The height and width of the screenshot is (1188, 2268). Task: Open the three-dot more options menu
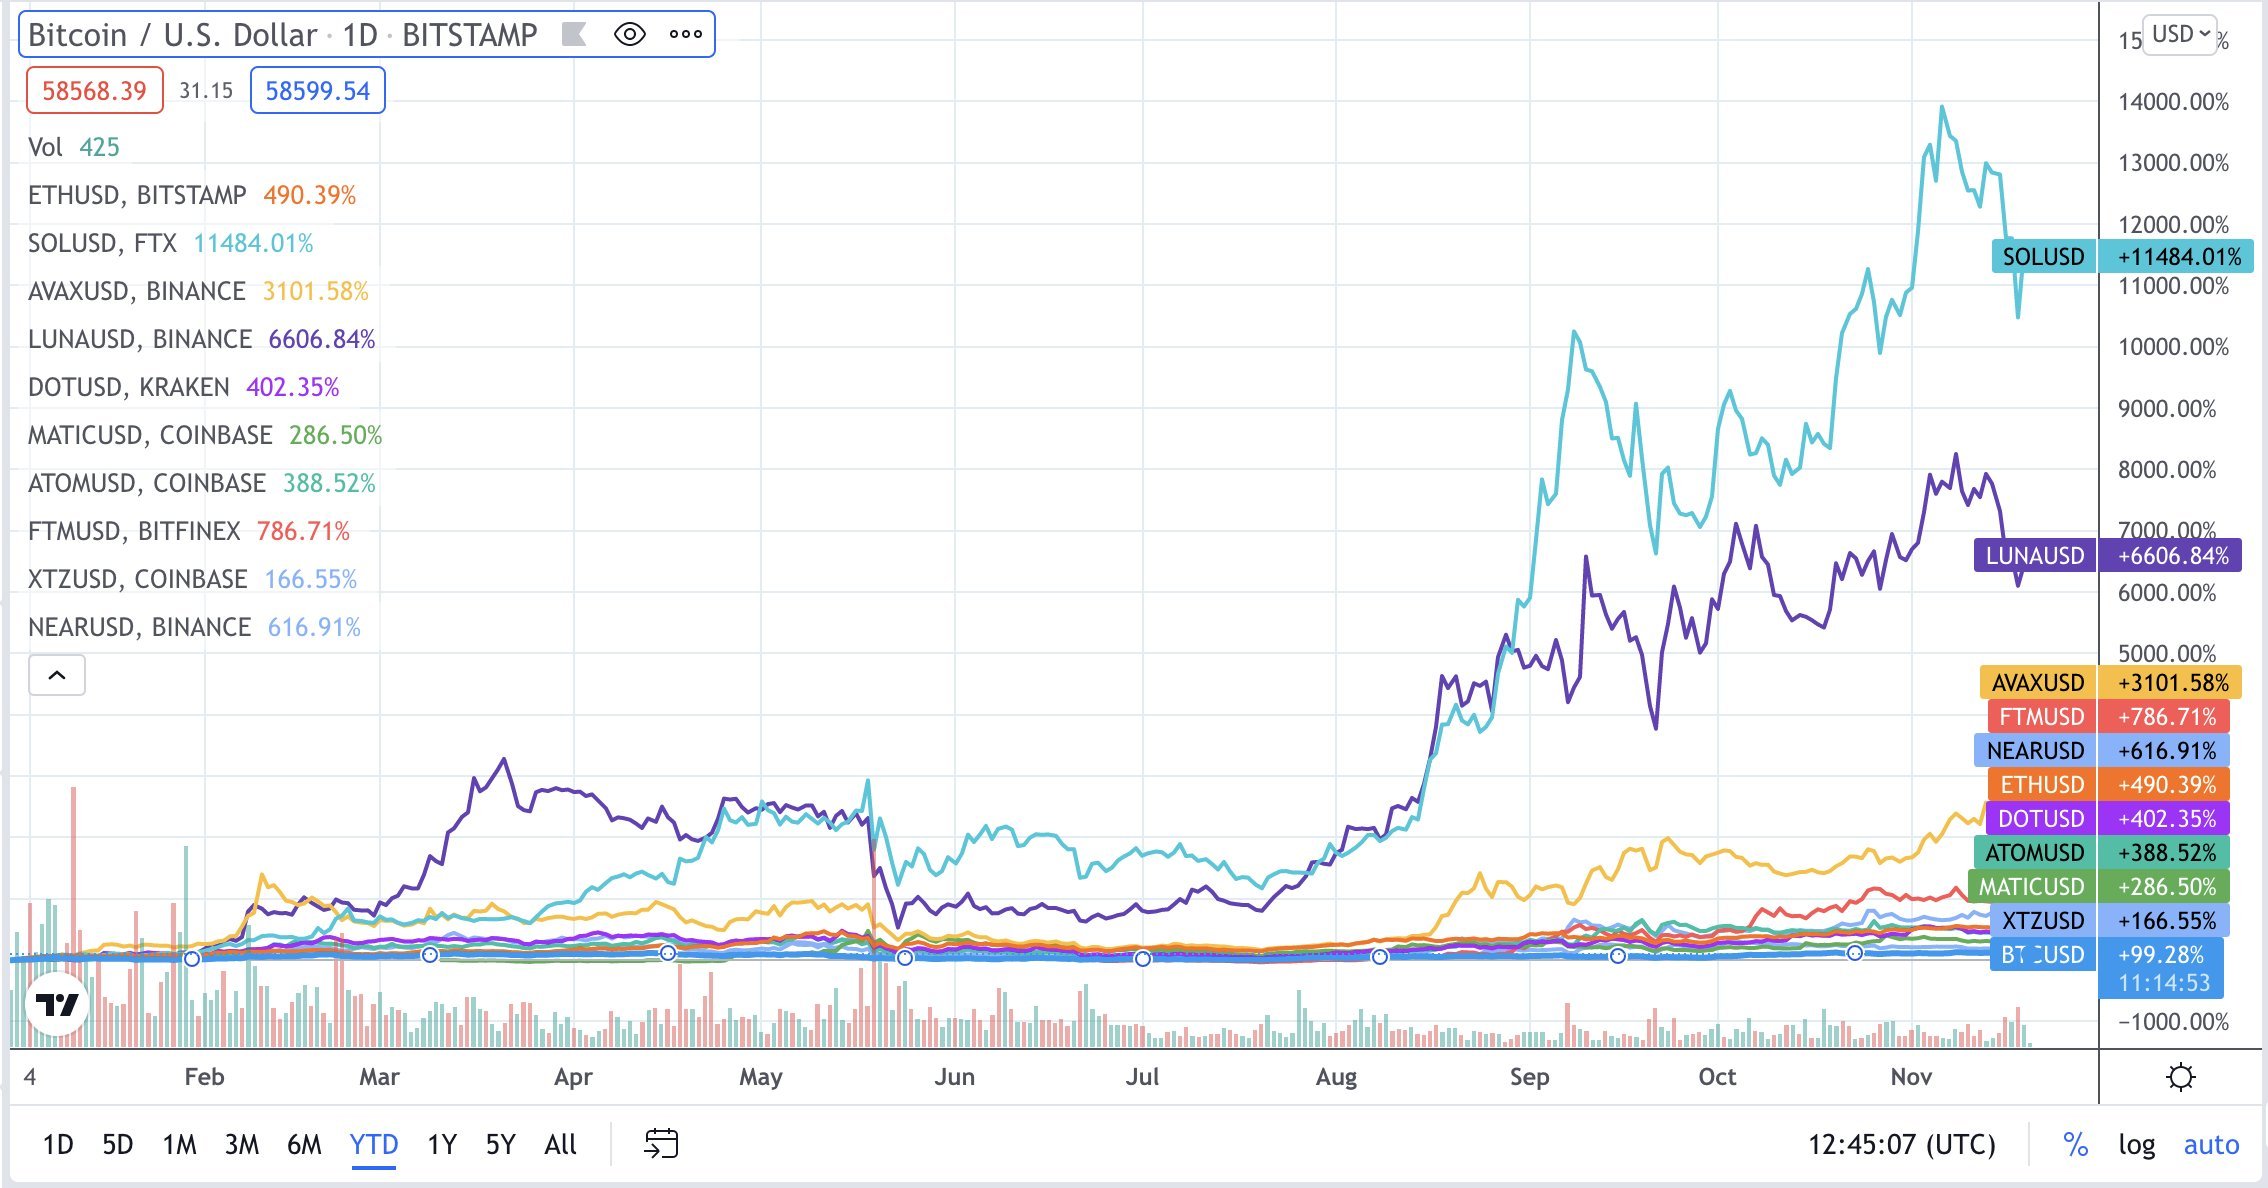[x=686, y=35]
